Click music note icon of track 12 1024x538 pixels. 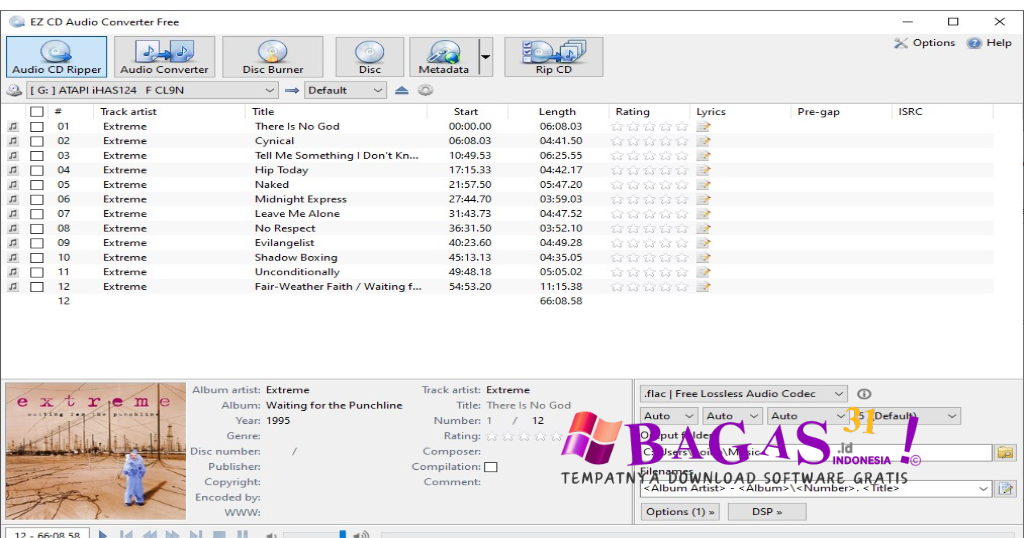(13, 287)
